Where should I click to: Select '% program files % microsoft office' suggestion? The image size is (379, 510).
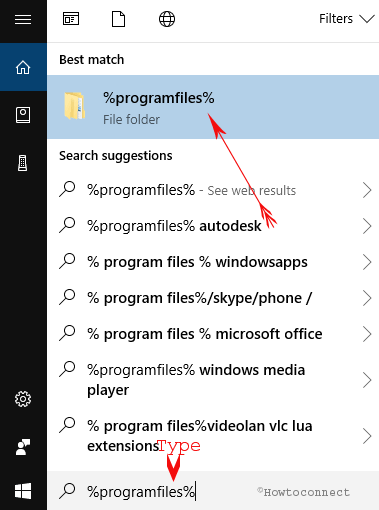pyautogui.click(x=213, y=334)
